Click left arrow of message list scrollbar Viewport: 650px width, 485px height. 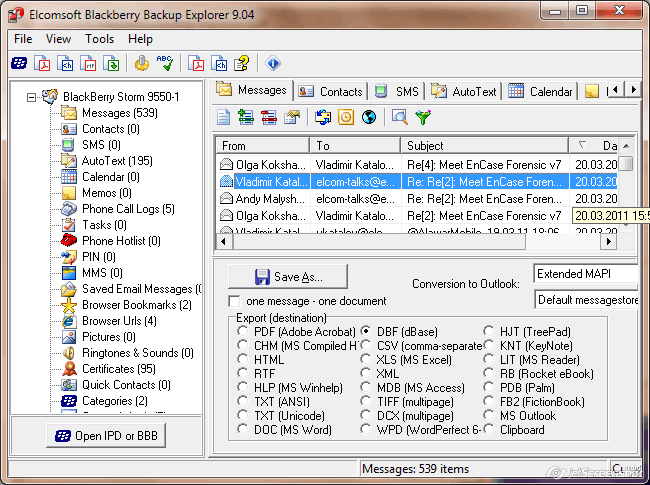pos(224,241)
